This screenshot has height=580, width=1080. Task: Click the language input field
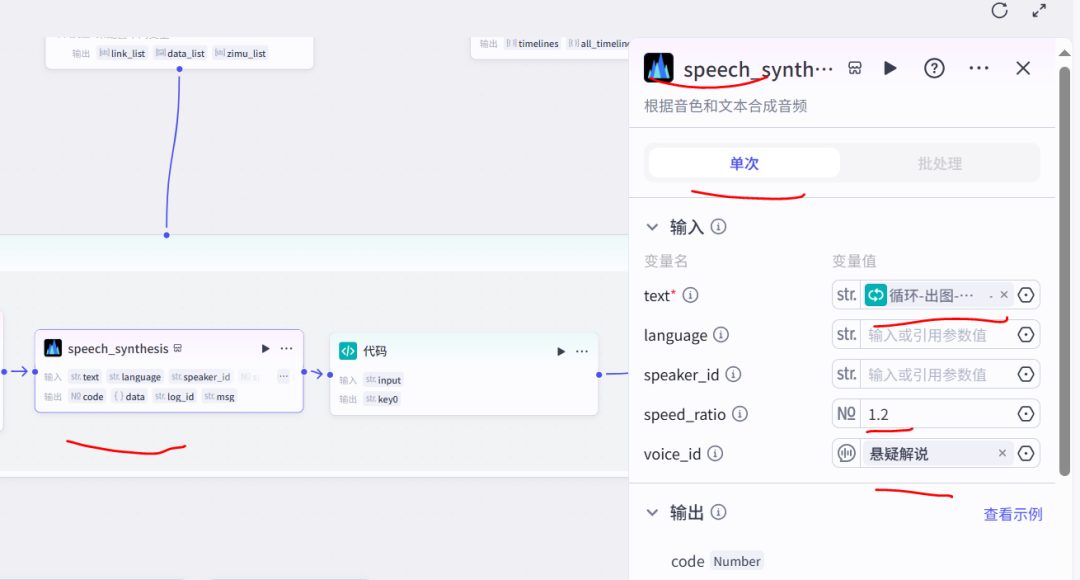(x=930, y=334)
